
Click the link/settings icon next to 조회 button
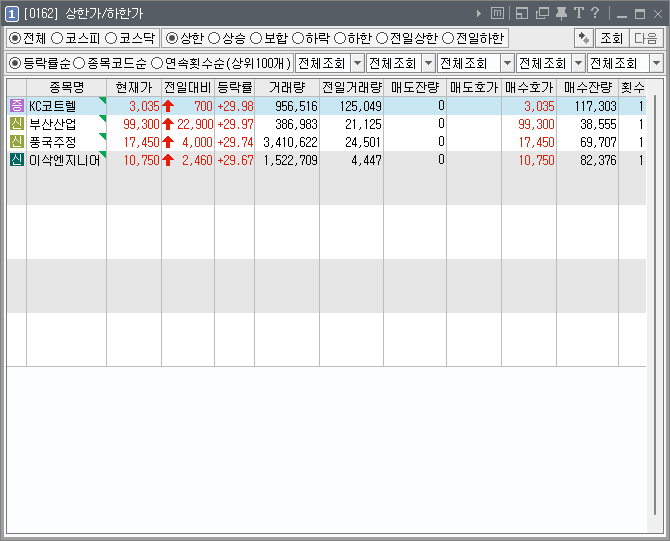click(584, 38)
